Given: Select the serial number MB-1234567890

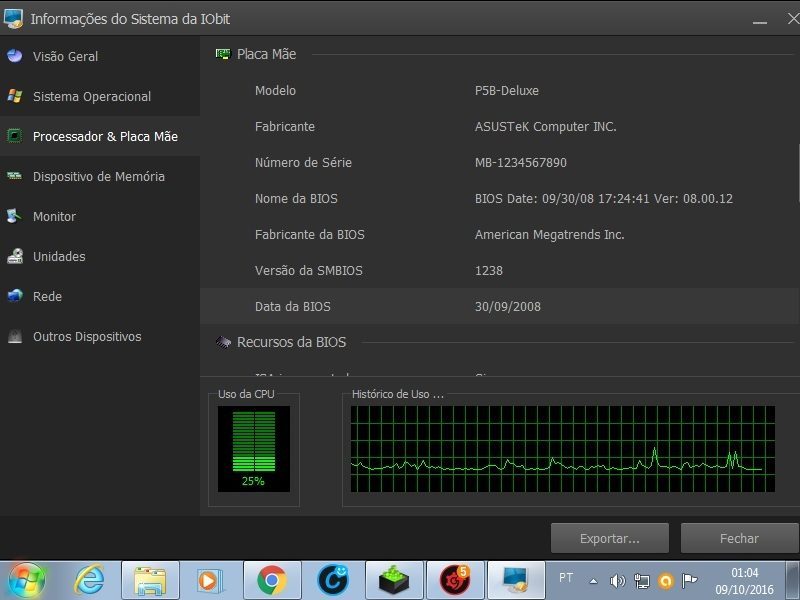Looking at the screenshot, I should pos(520,163).
